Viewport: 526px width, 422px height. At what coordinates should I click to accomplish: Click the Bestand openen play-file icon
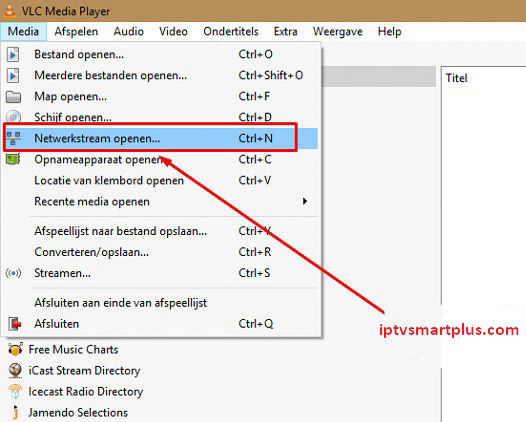(x=13, y=54)
